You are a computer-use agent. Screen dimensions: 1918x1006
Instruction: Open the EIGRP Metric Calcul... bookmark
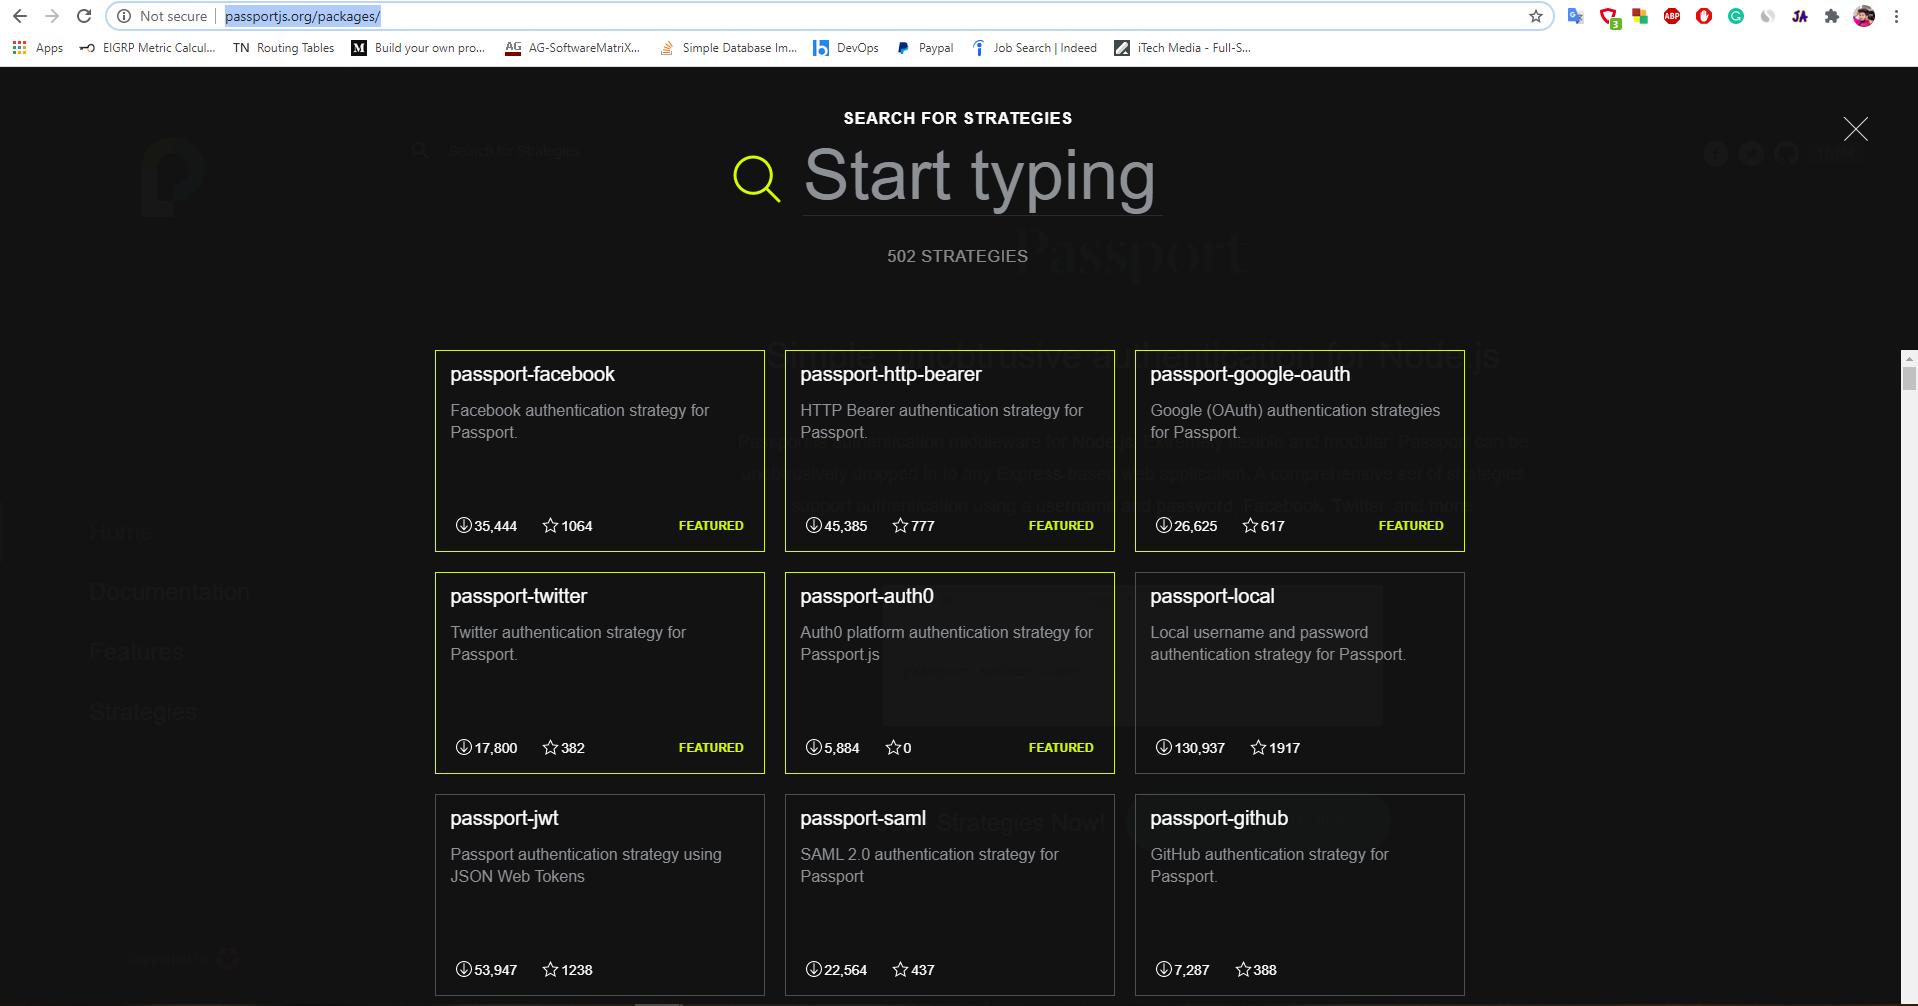point(148,48)
